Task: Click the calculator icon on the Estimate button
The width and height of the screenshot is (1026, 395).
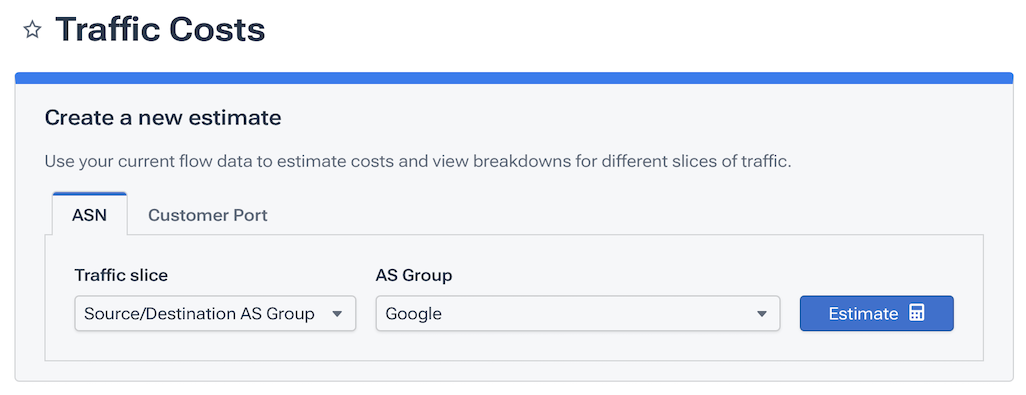Action: coord(917,313)
